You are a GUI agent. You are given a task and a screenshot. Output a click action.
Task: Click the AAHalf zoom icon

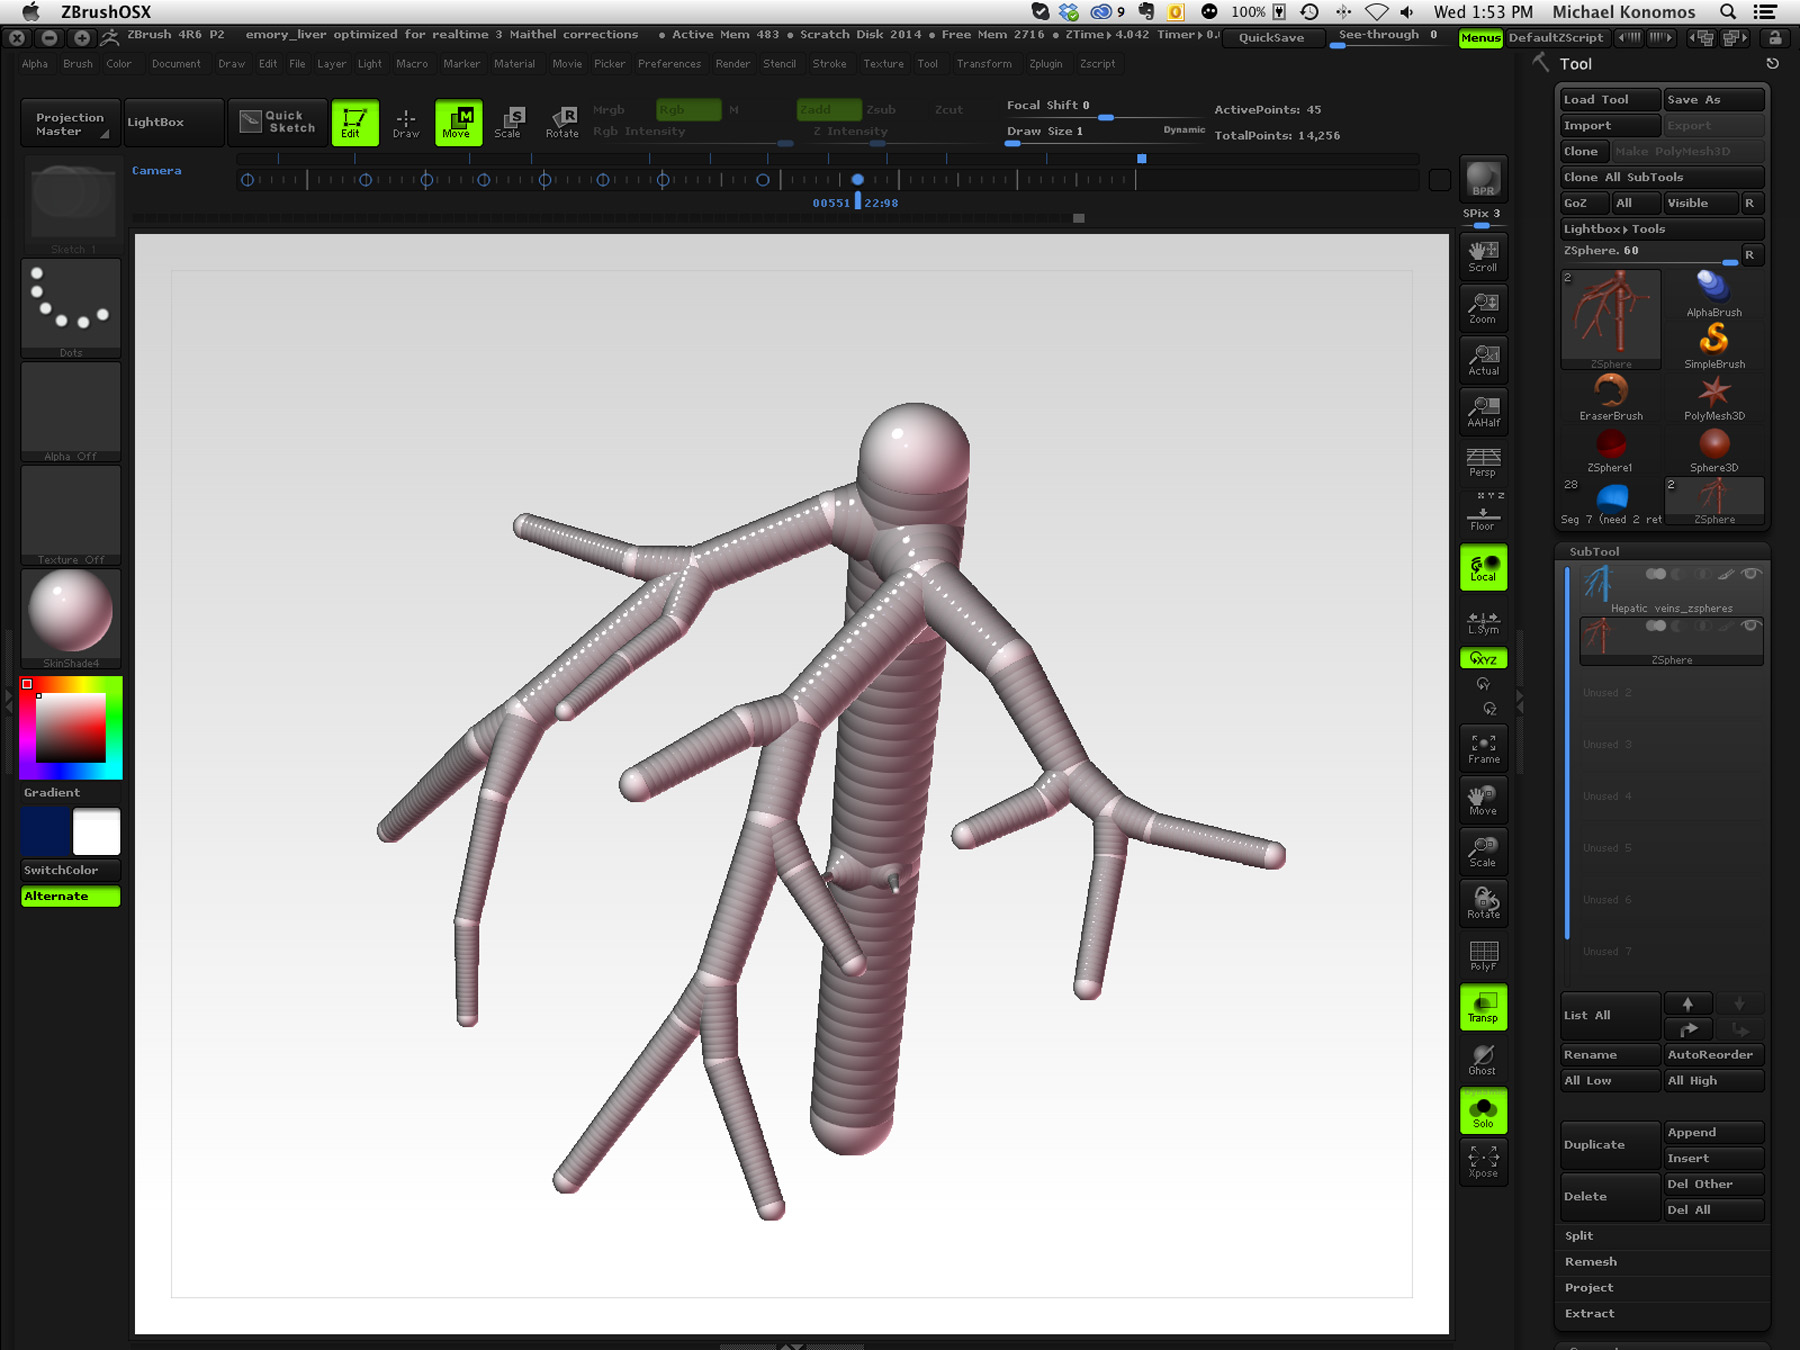coord(1483,411)
